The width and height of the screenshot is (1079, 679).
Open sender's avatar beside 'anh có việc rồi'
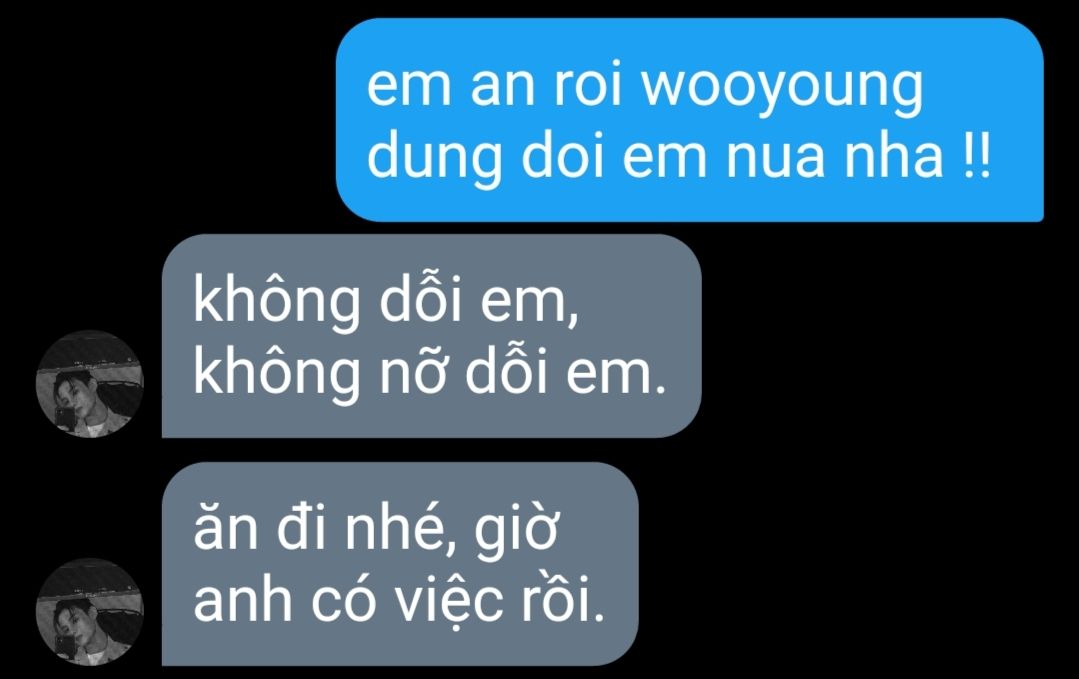point(89,612)
